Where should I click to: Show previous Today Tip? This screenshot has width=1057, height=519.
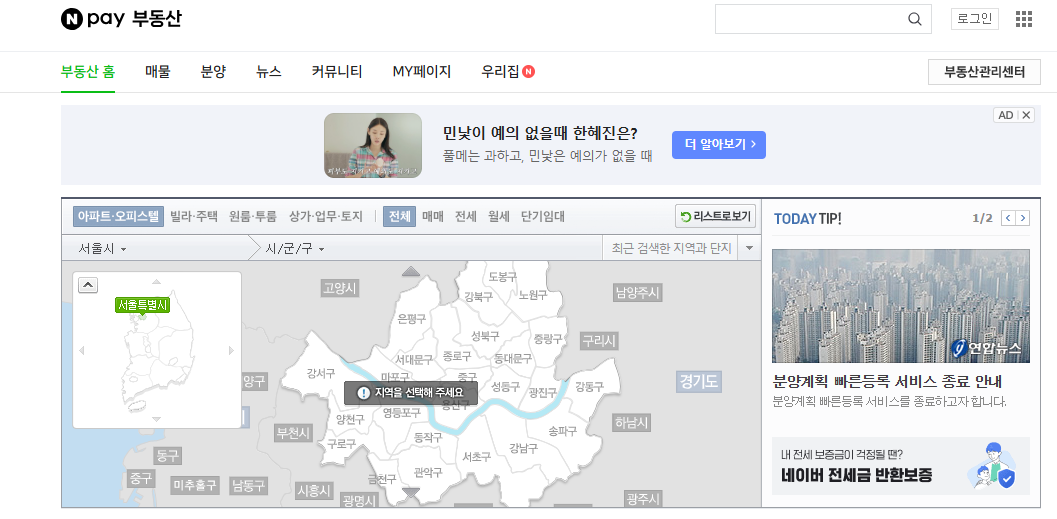(x=1008, y=218)
